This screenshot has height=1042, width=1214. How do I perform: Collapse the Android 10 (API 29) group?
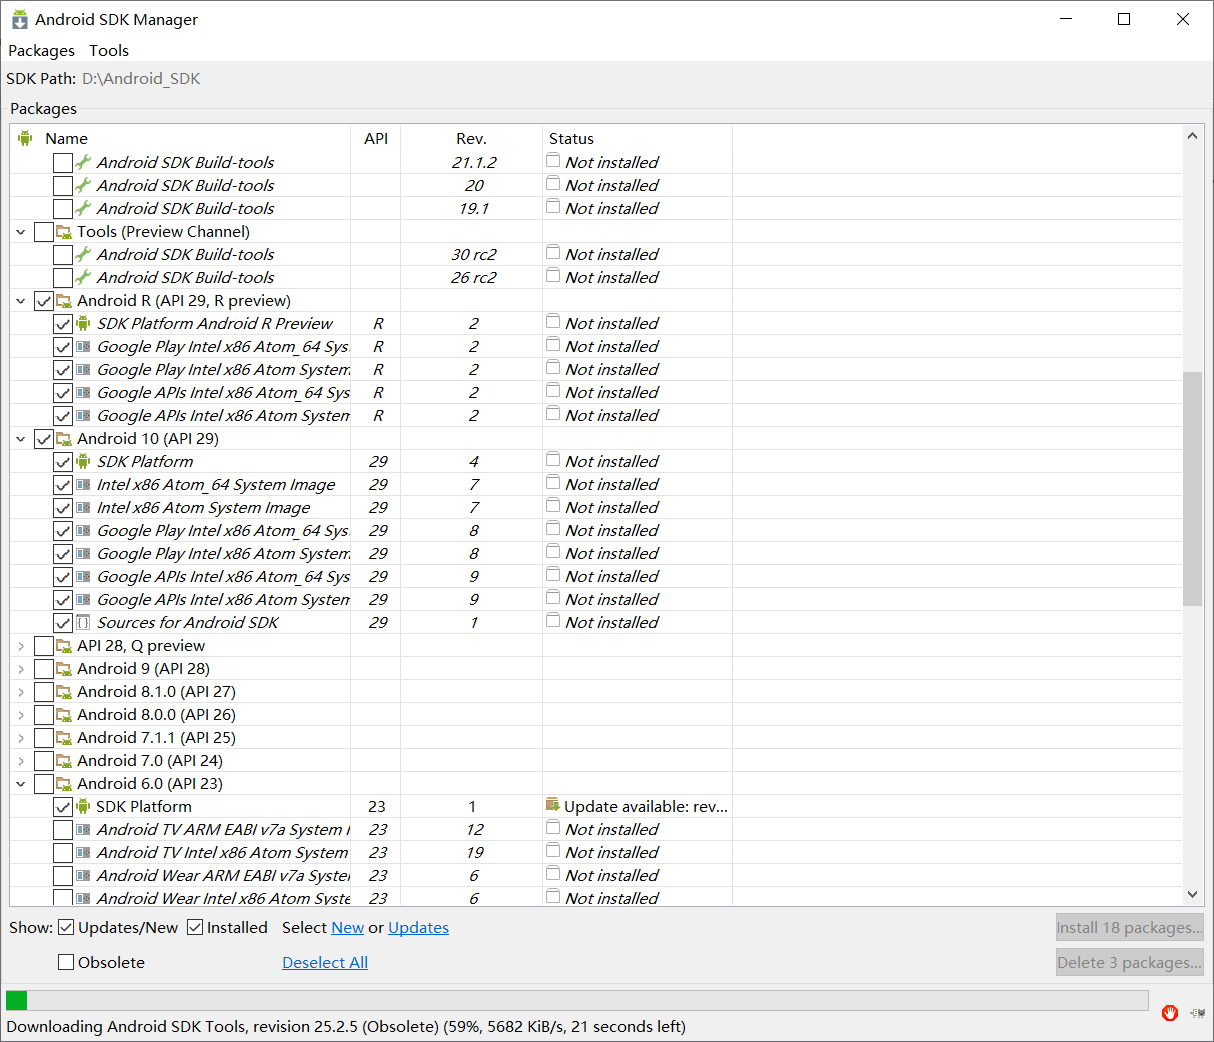21,438
